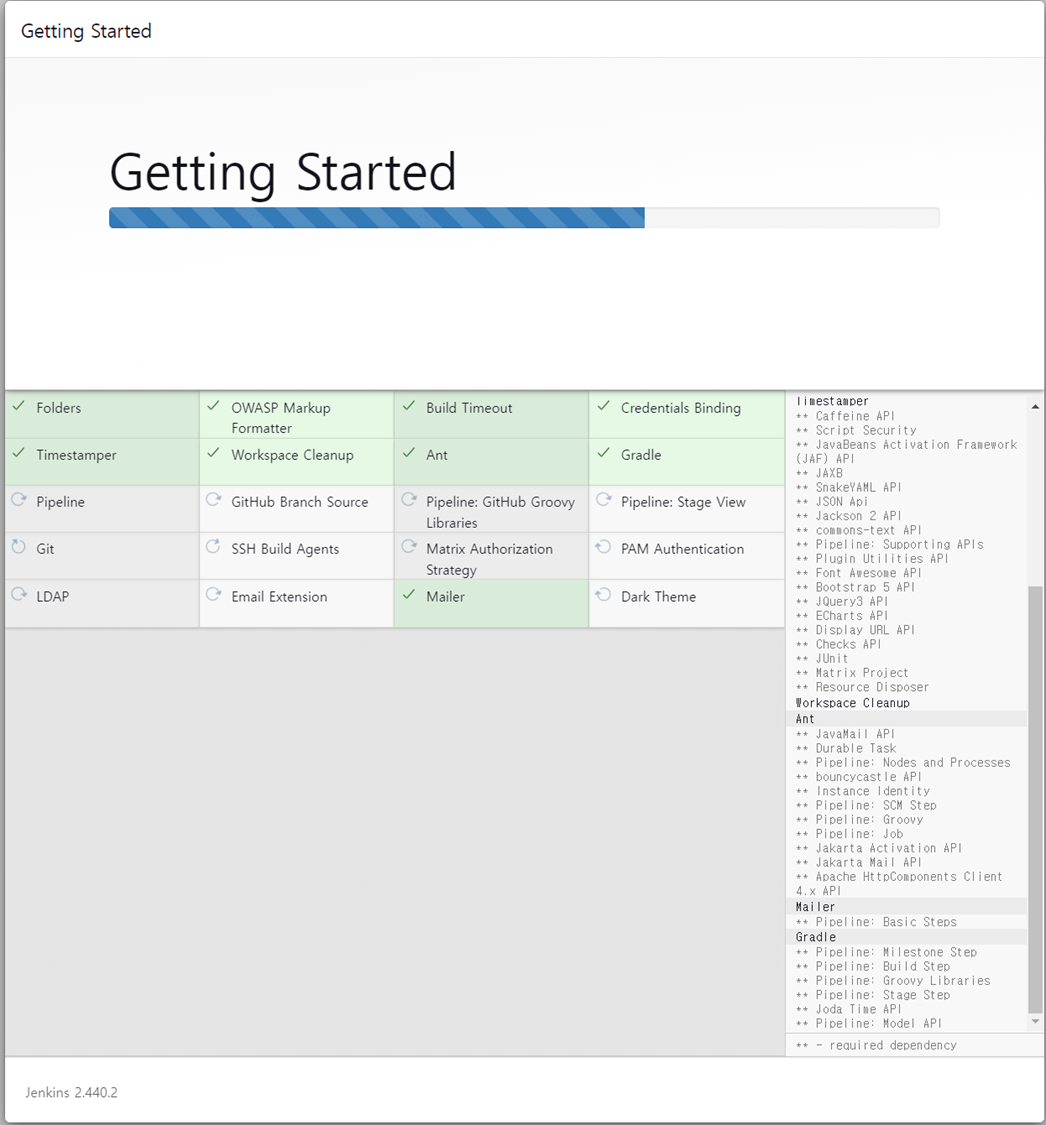Click the LDAP plugin label
Image resolution: width=1046 pixels, height=1125 pixels.
pyautogui.click(x=53, y=597)
